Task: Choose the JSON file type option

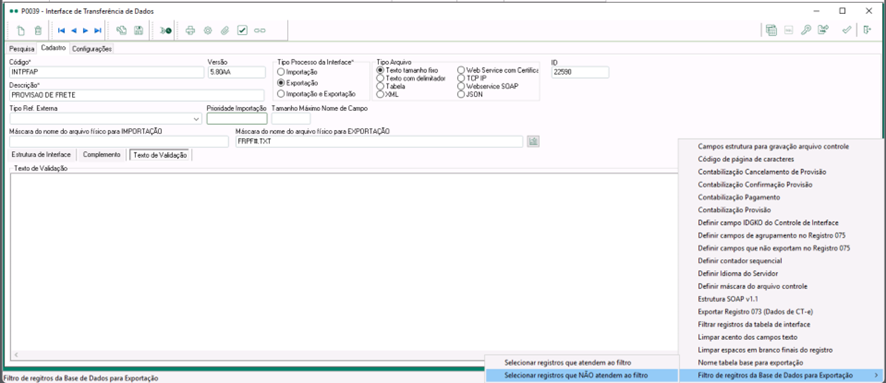Action: tap(470, 94)
